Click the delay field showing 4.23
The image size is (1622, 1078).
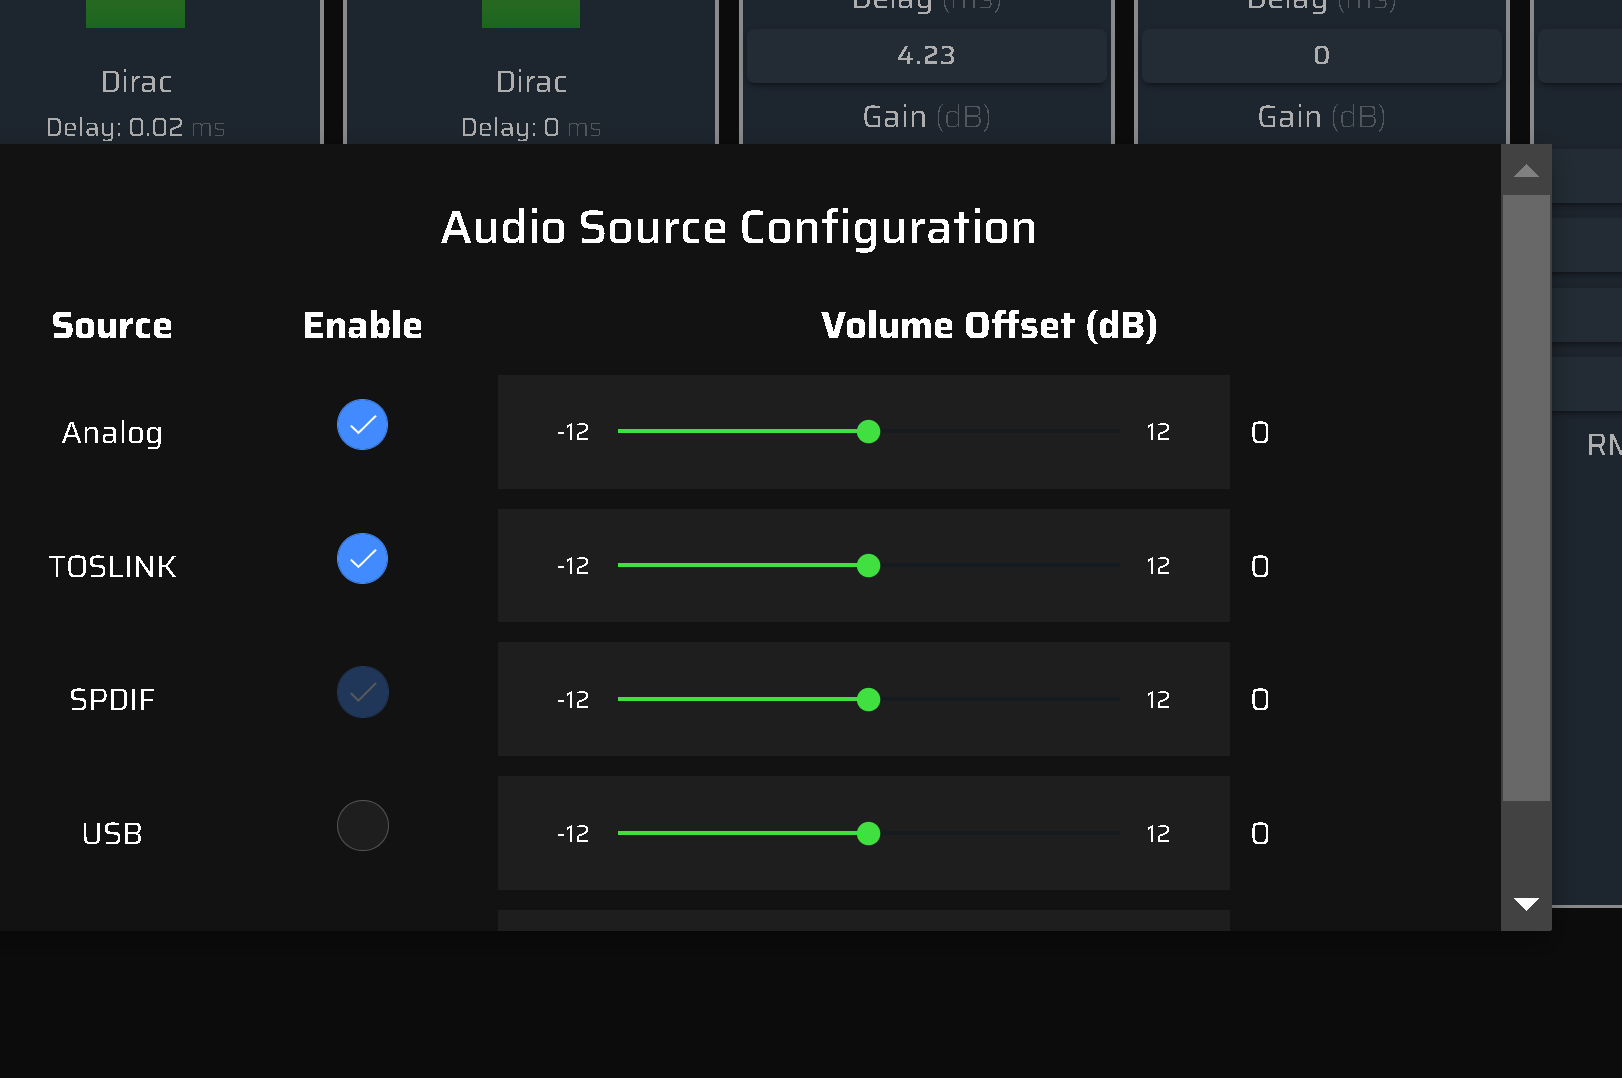tap(926, 56)
